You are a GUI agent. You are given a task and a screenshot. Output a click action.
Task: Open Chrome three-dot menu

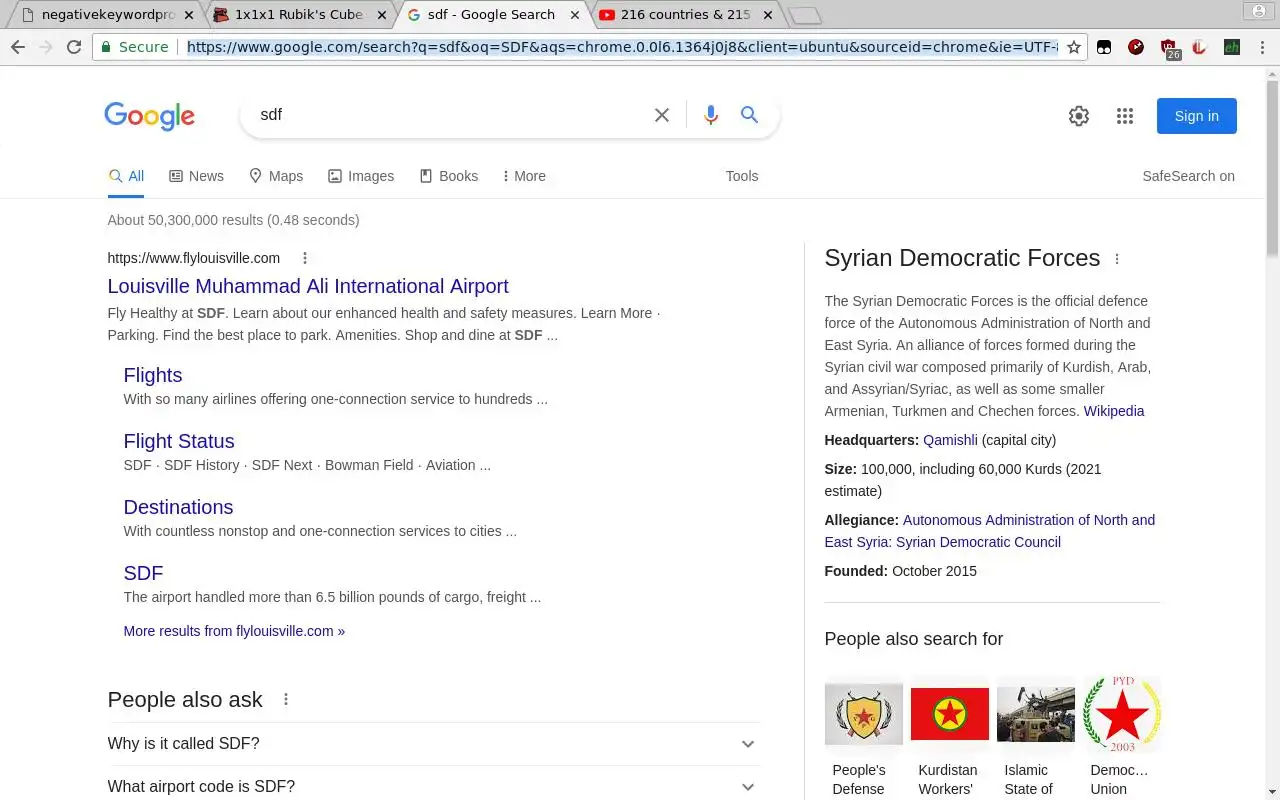point(1264,47)
